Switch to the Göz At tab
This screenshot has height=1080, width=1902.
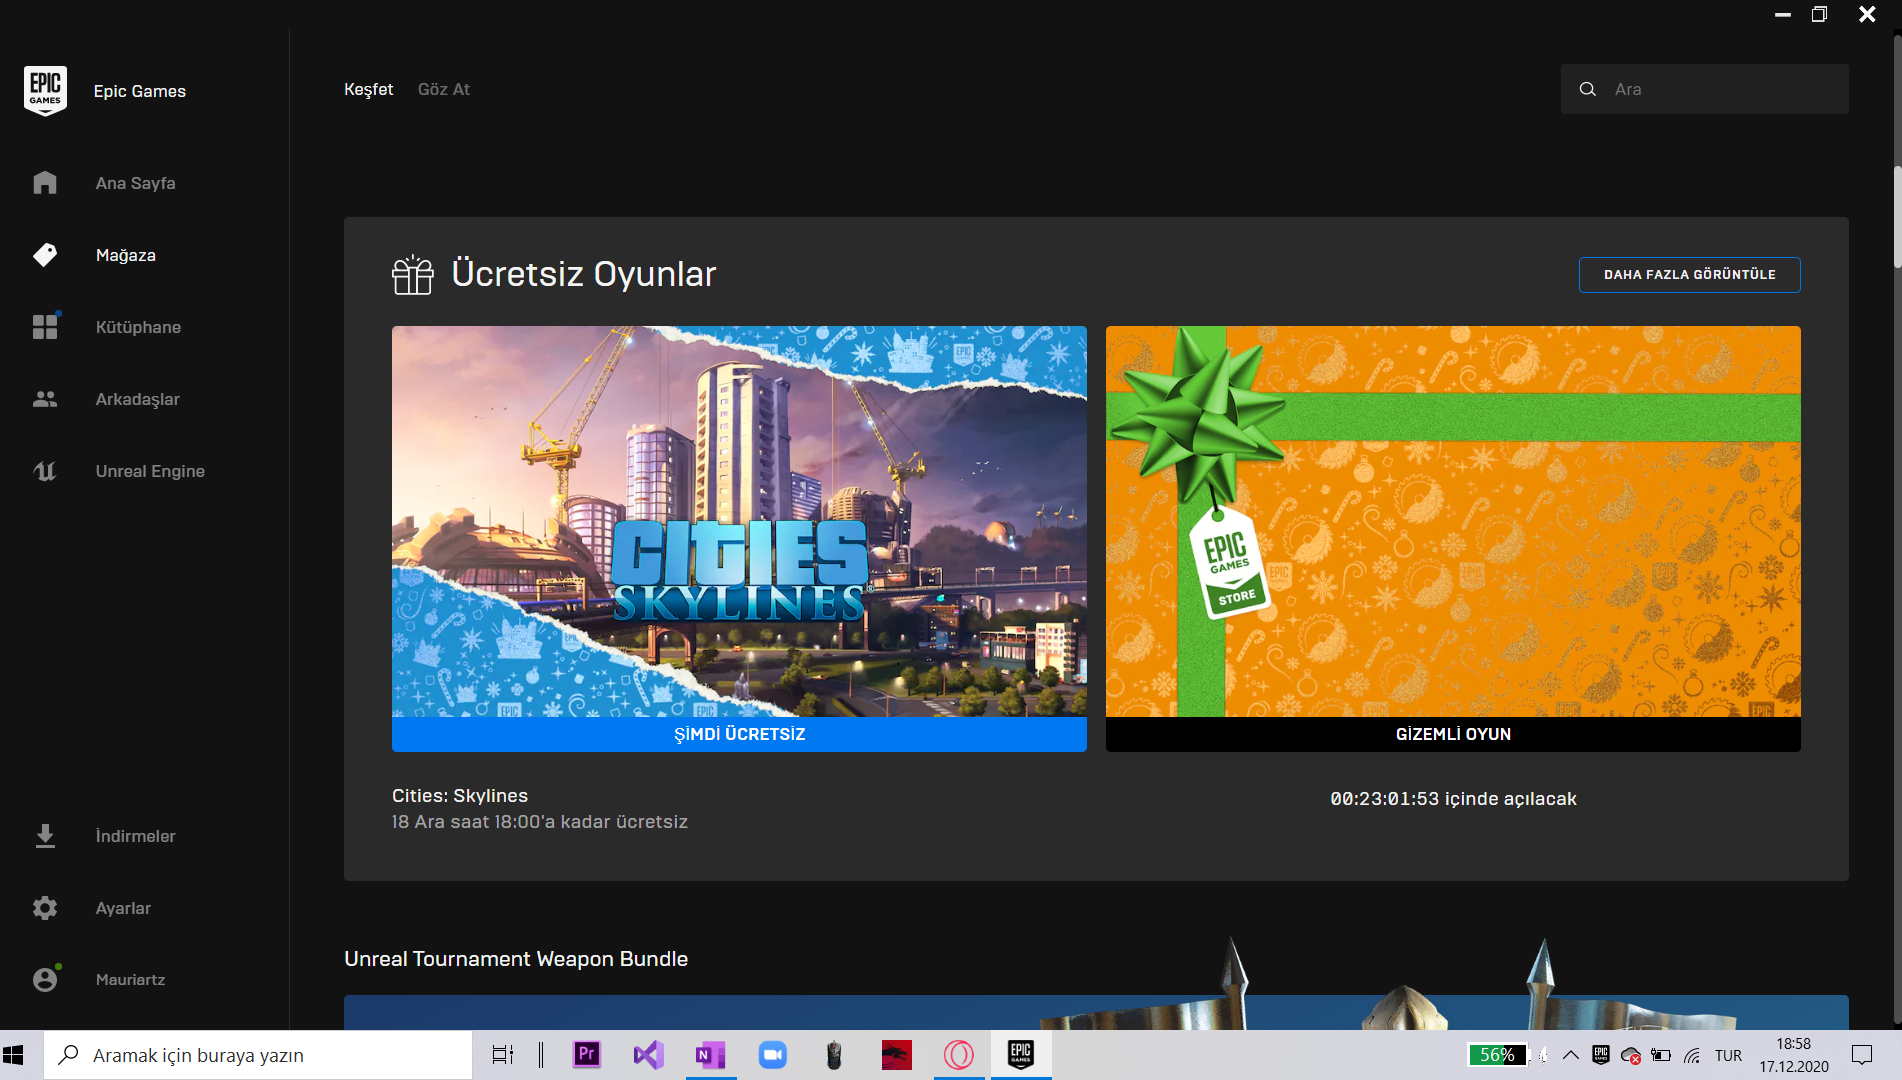tap(444, 89)
